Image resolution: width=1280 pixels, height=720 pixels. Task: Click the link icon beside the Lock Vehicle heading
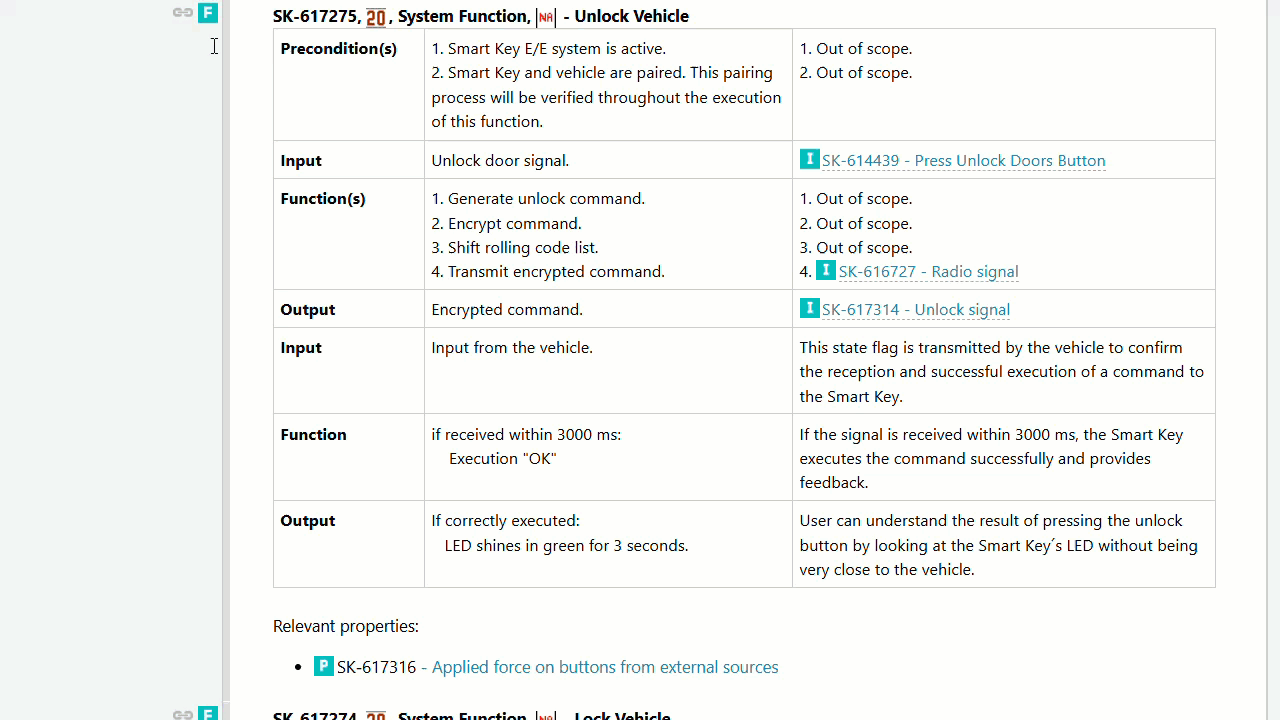pos(182,714)
